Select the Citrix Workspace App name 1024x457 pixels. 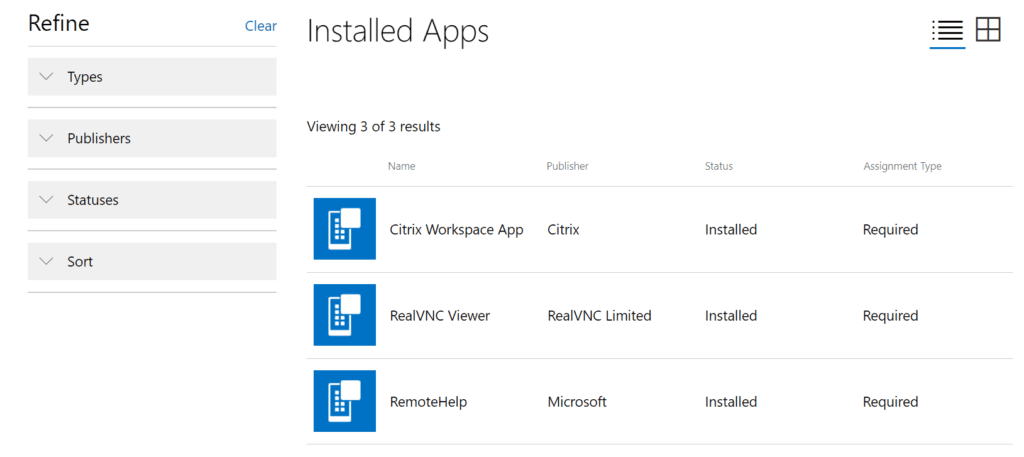click(456, 230)
